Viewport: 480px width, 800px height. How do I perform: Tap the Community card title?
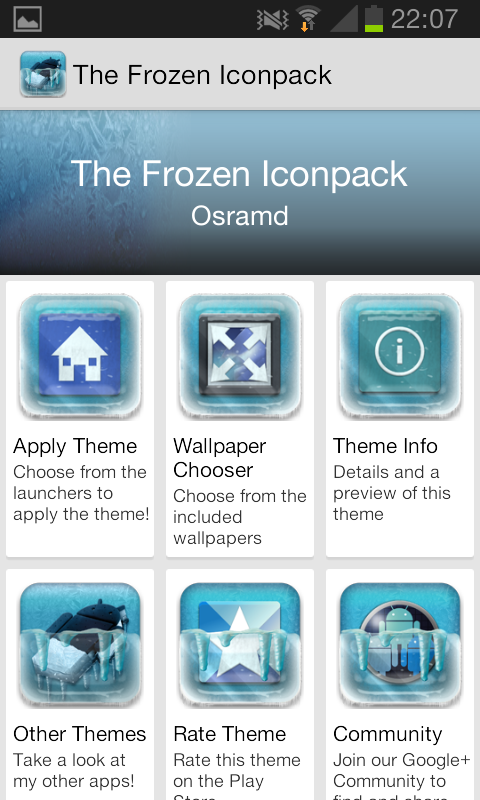[x=388, y=735]
